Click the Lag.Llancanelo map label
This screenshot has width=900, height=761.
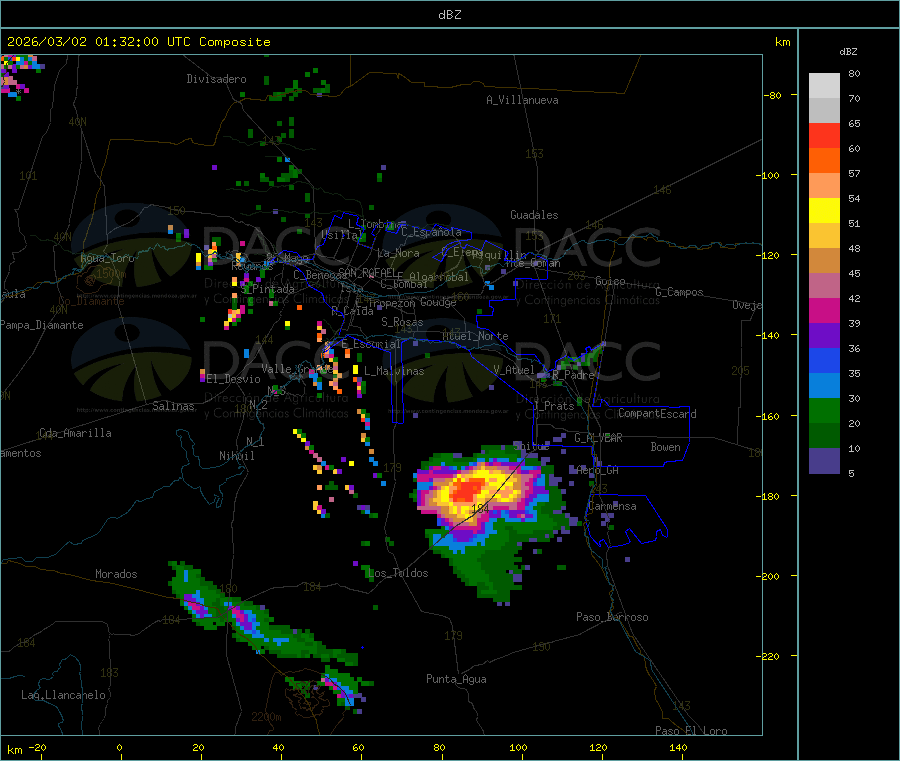click(x=63, y=695)
